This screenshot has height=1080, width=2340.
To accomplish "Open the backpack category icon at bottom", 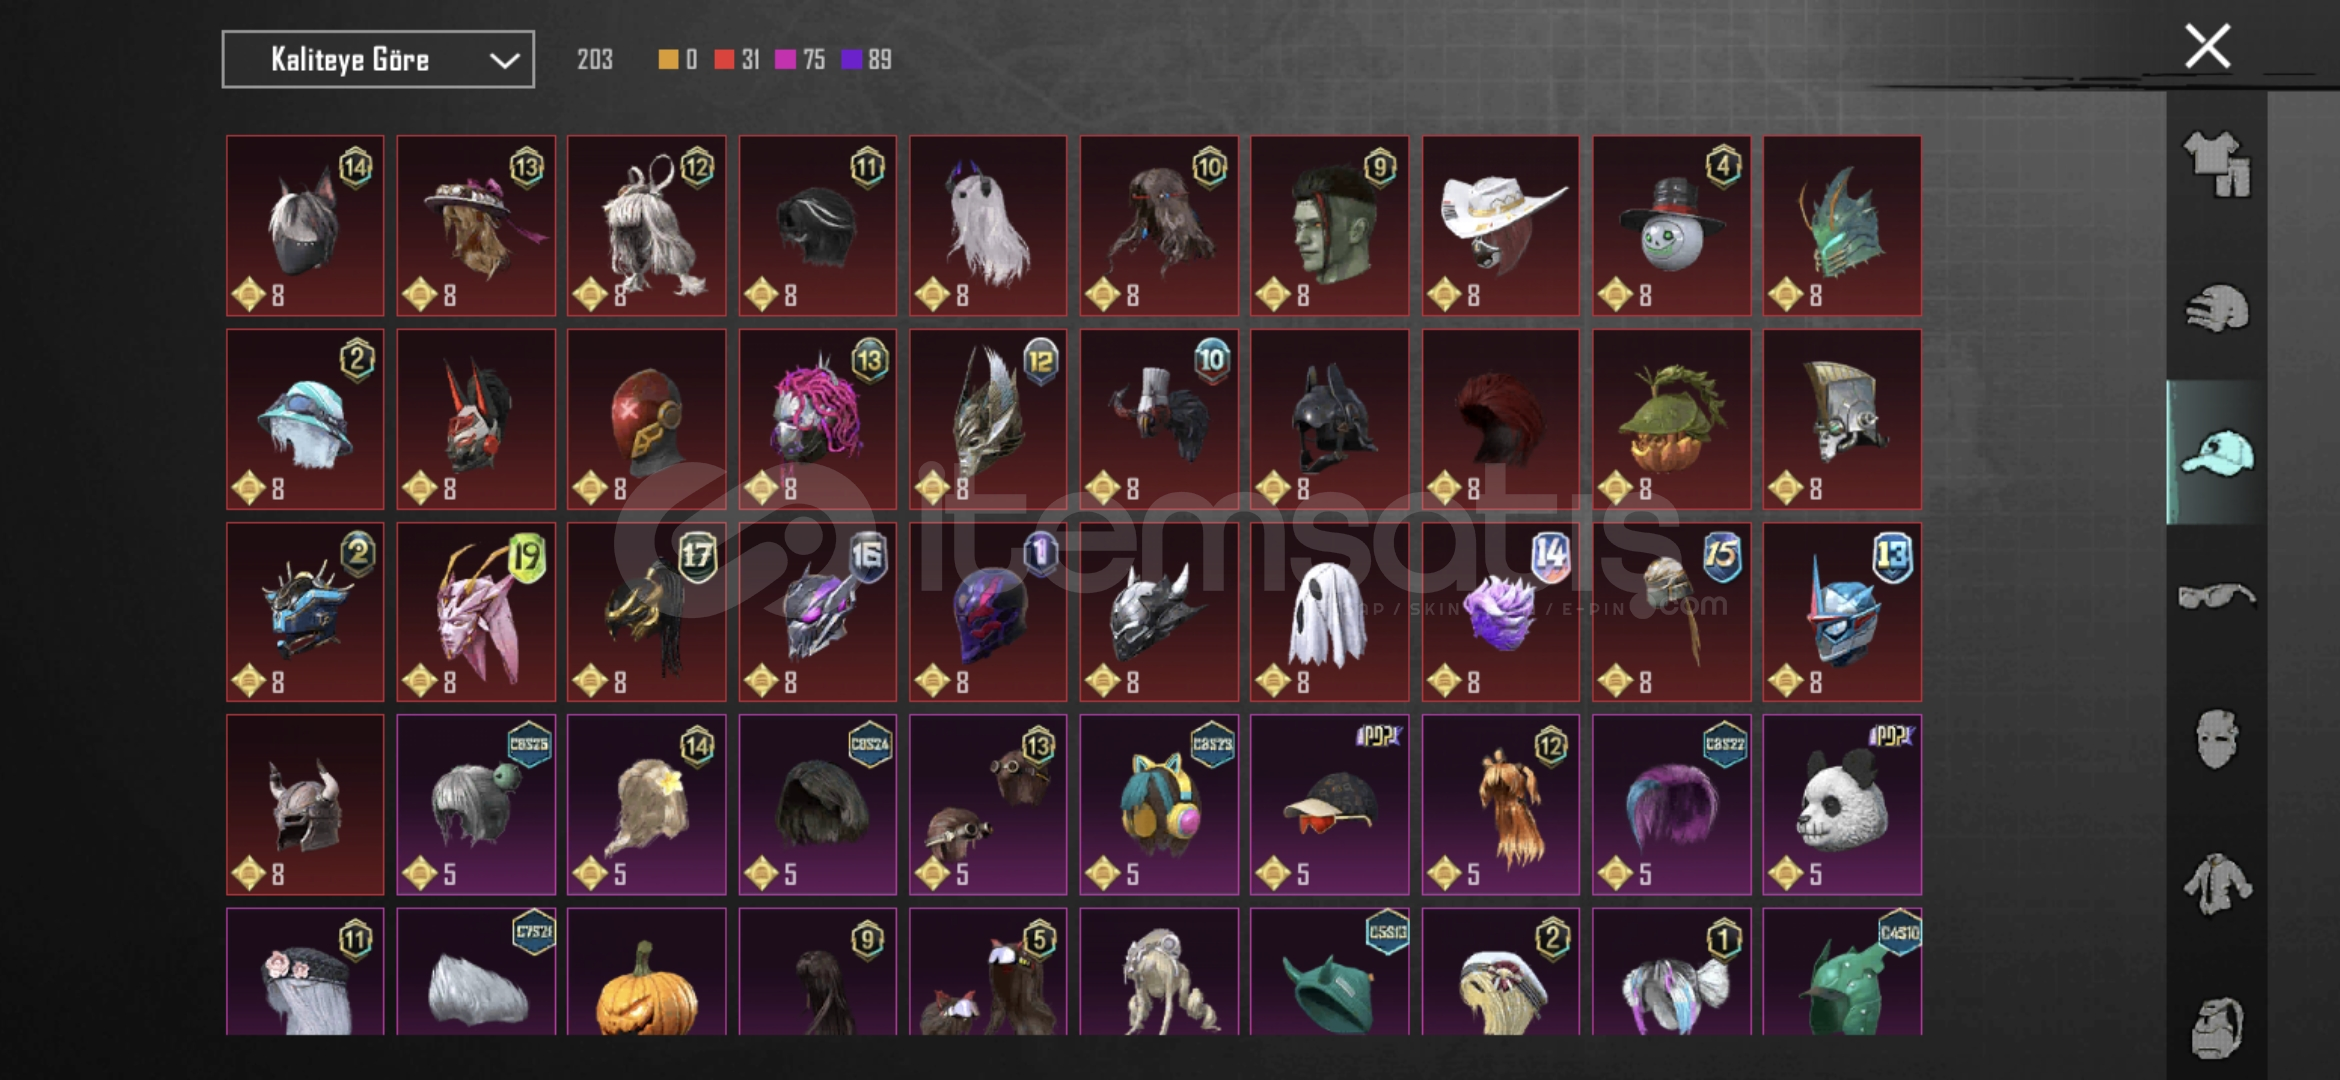I will 2216,1027.
